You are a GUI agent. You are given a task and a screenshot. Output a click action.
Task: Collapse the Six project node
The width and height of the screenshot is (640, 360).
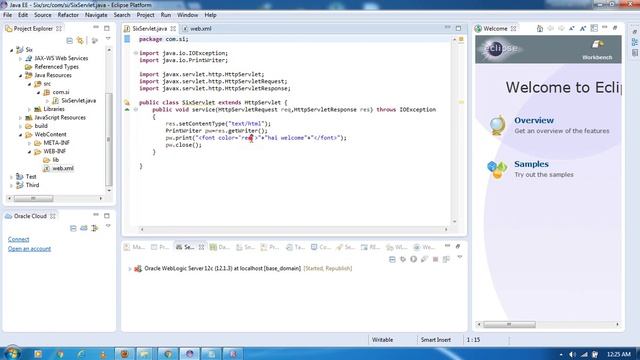11,50
